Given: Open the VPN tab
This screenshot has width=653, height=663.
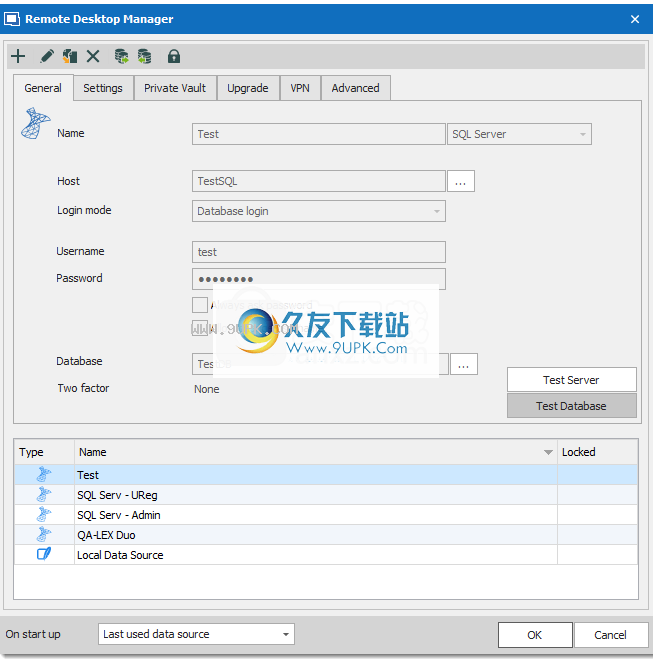Looking at the screenshot, I should pyautogui.click(x=300, y=88).
